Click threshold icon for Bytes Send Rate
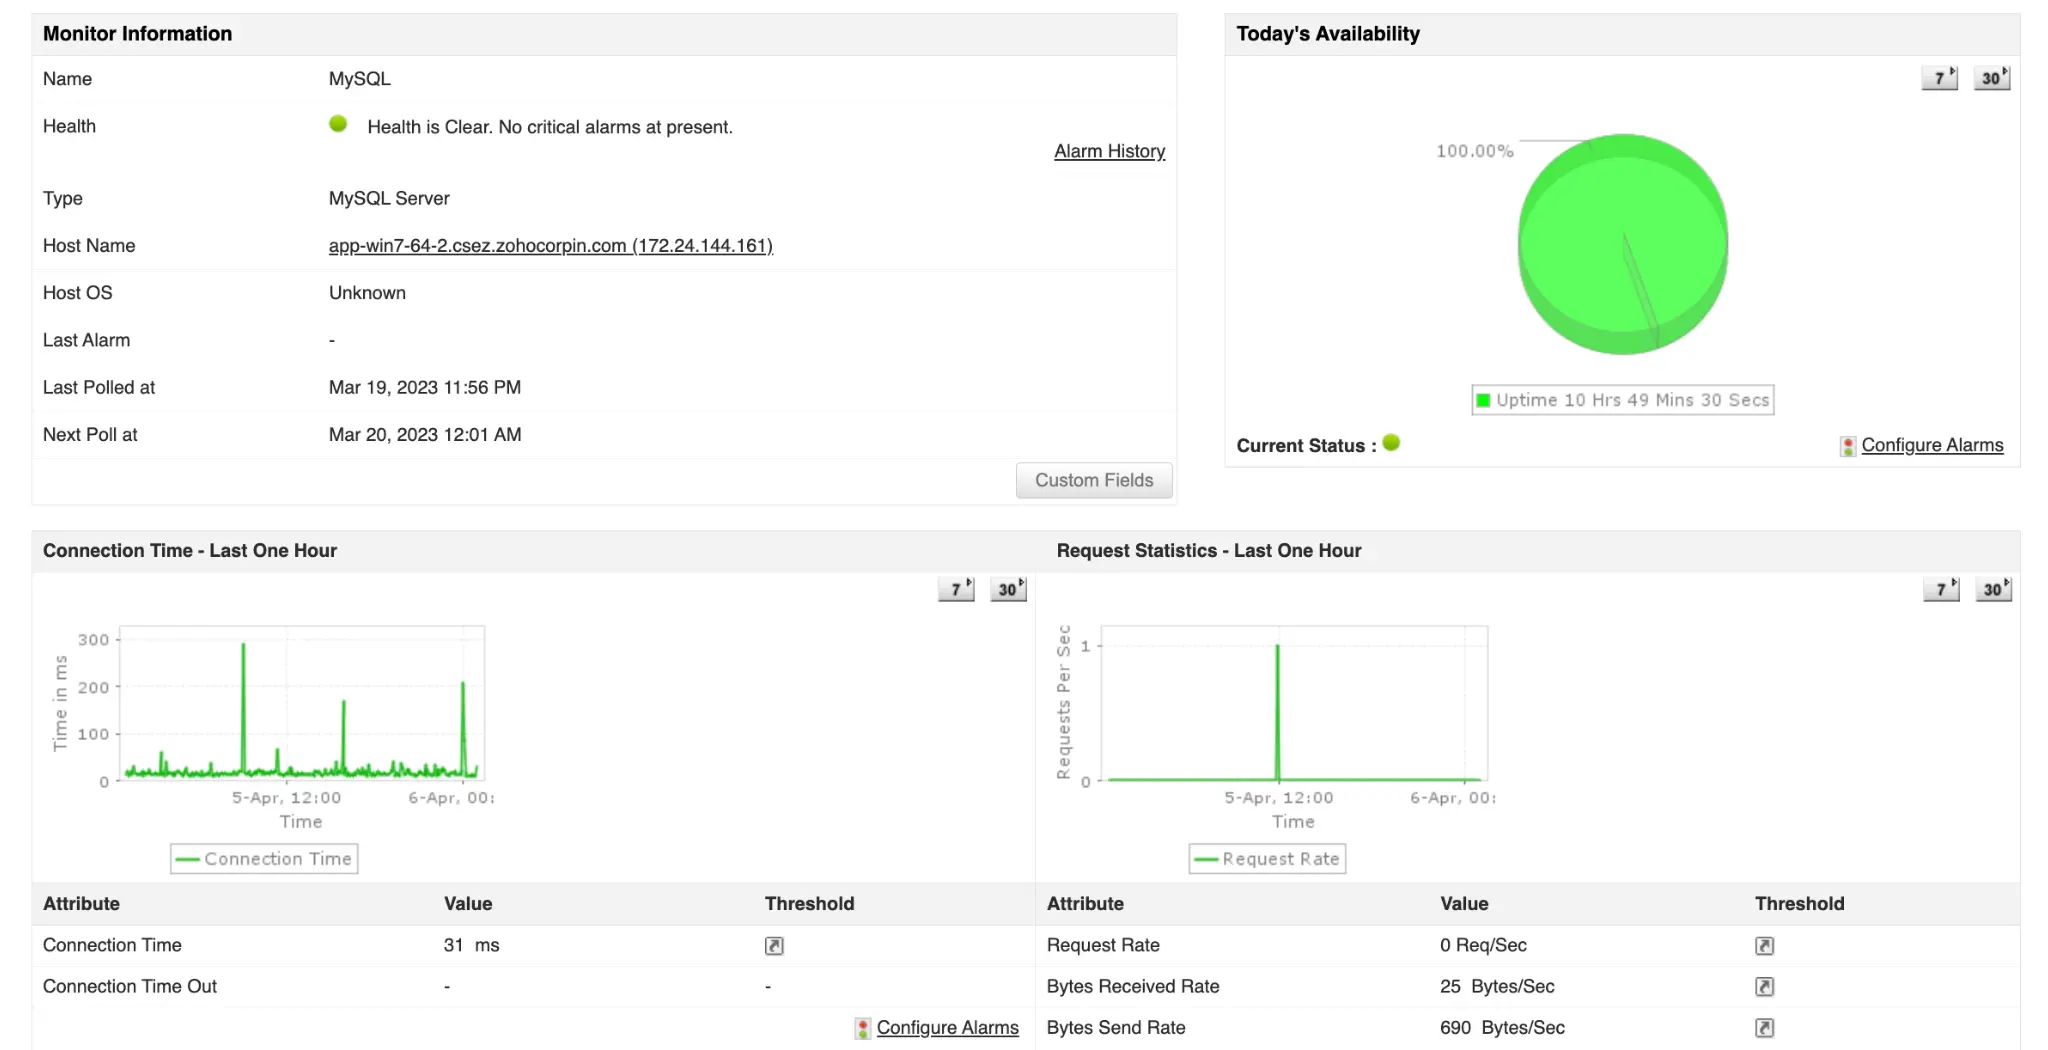Screen dimensions: 2048x1050 coord(1766,1027)
